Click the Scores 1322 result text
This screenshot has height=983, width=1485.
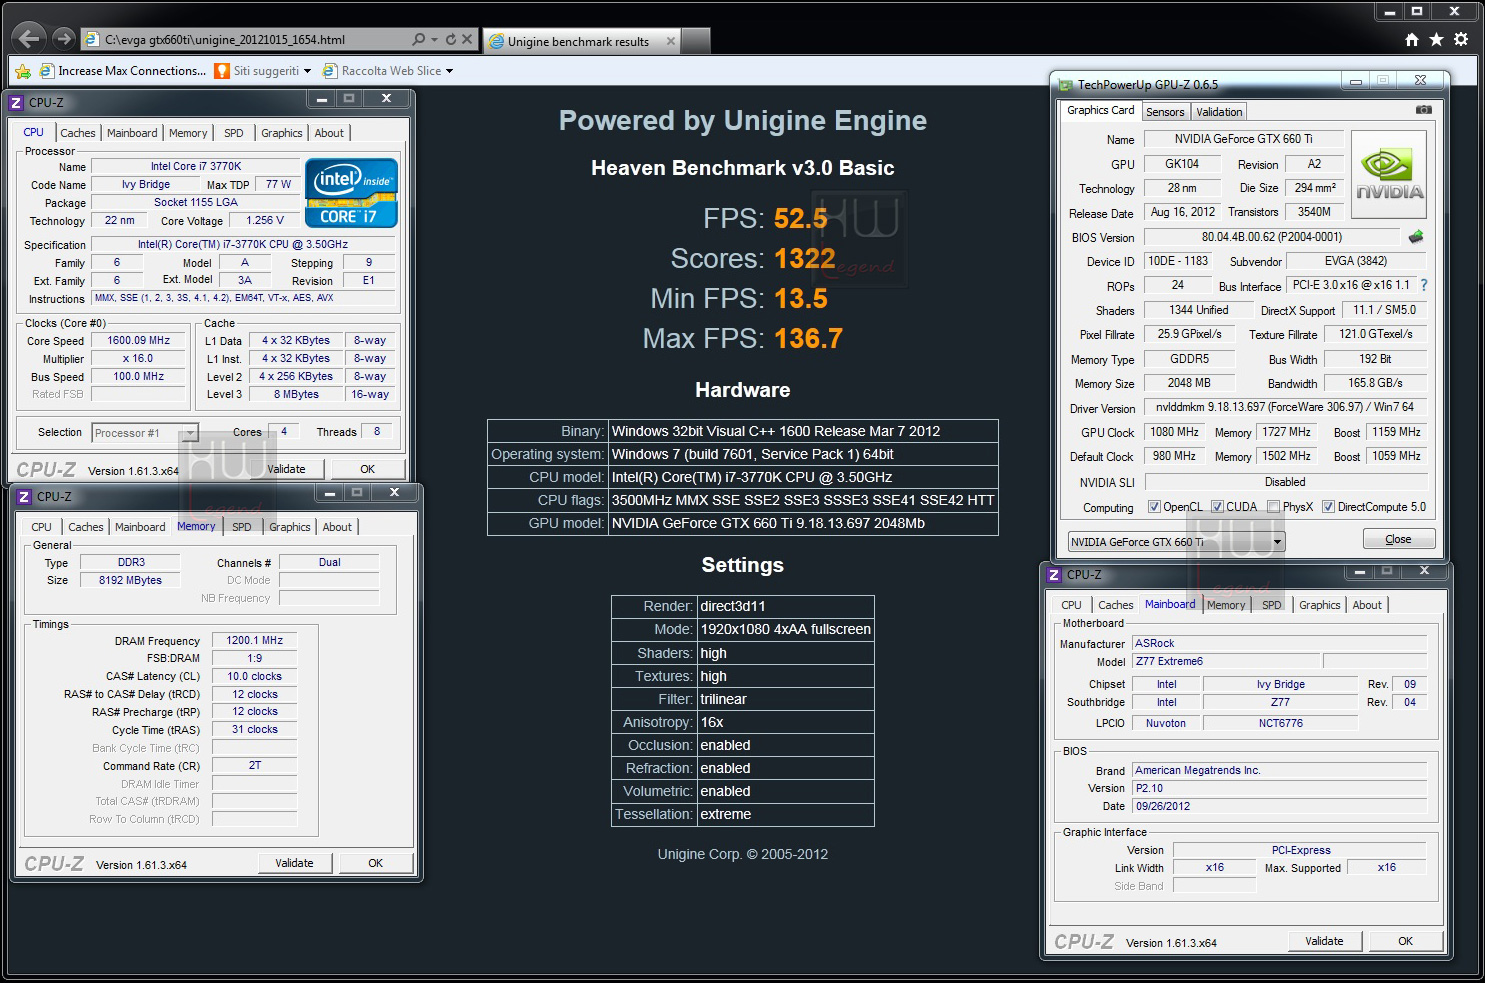coord(753,258)
